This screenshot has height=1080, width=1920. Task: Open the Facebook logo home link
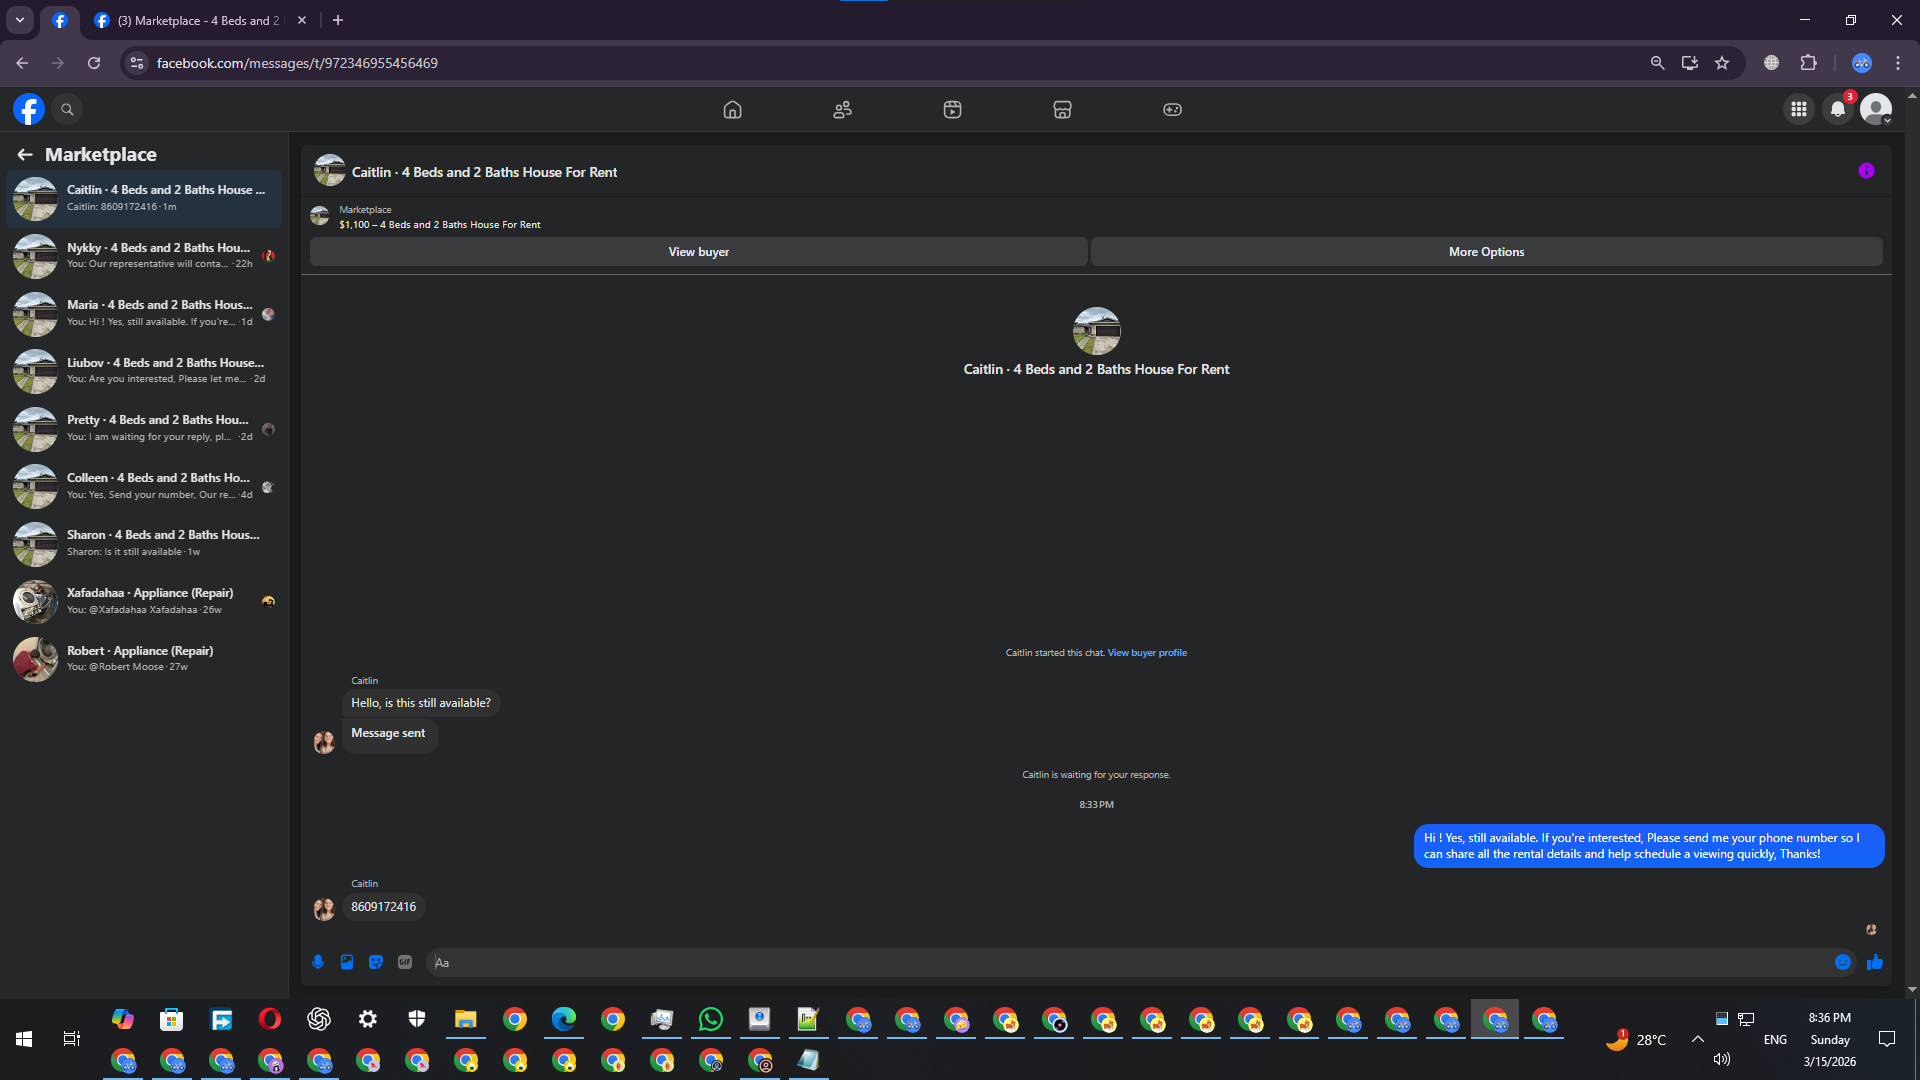pos(29,109)
